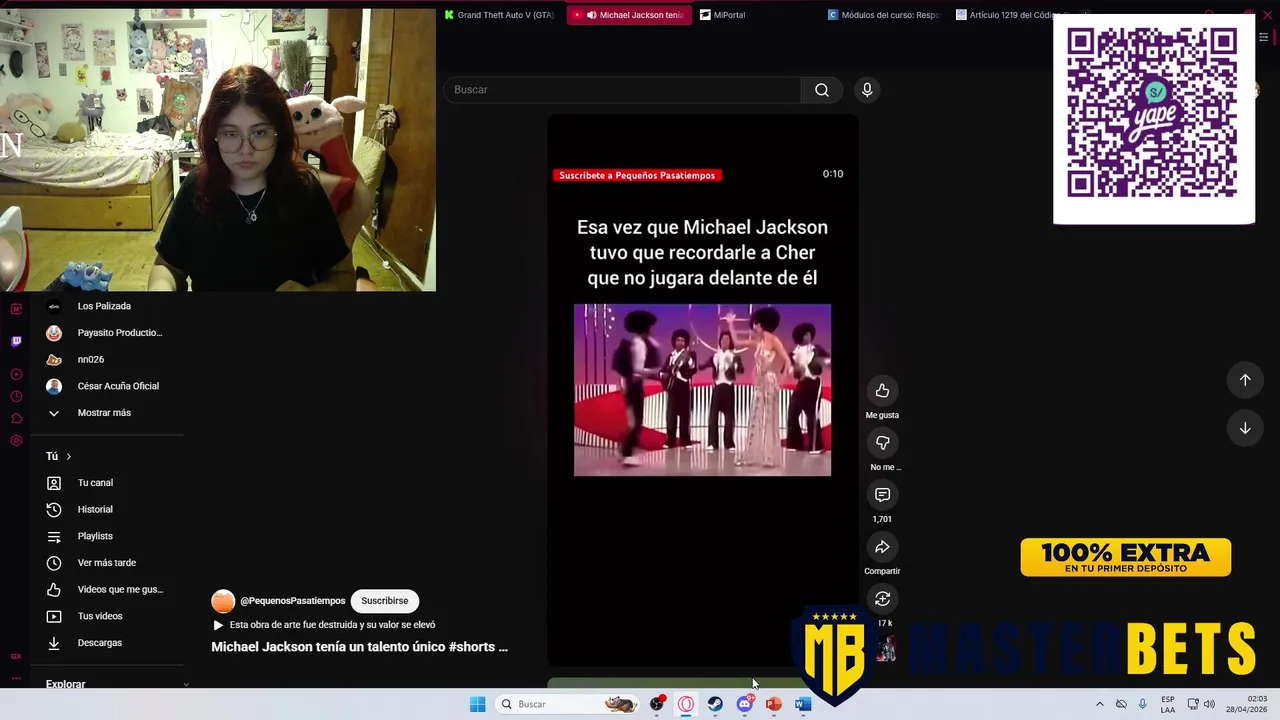Open Los Palizada subscription
1280x720 pixels.
[104, 306]
